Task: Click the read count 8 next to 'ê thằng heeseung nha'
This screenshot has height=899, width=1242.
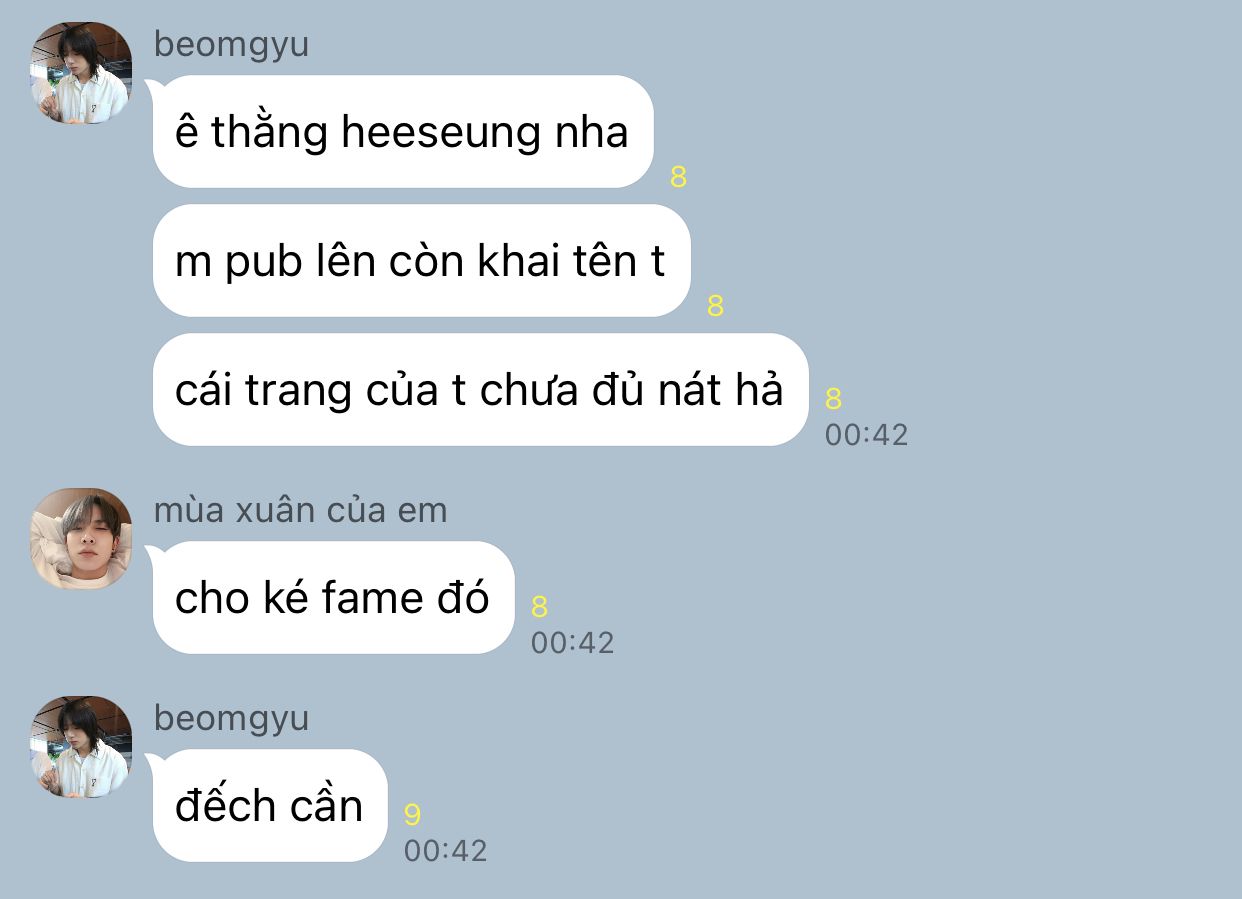Action: (x=679, y=178)
